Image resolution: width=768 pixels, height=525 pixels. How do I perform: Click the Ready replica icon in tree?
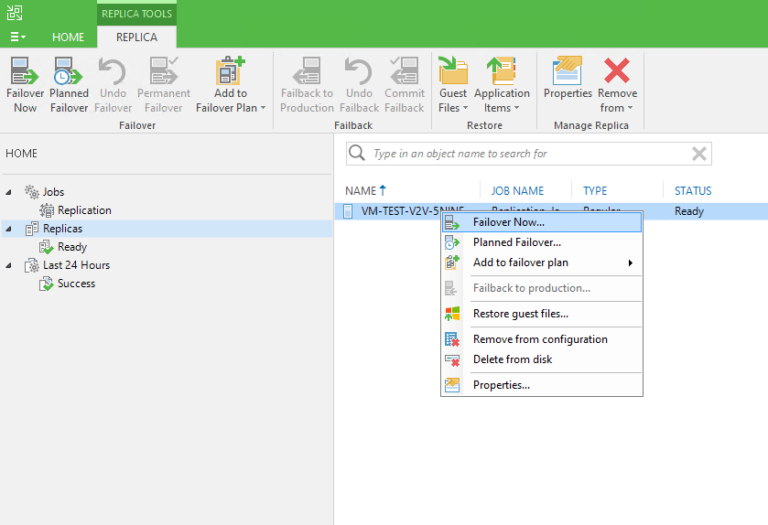(47, 247)
